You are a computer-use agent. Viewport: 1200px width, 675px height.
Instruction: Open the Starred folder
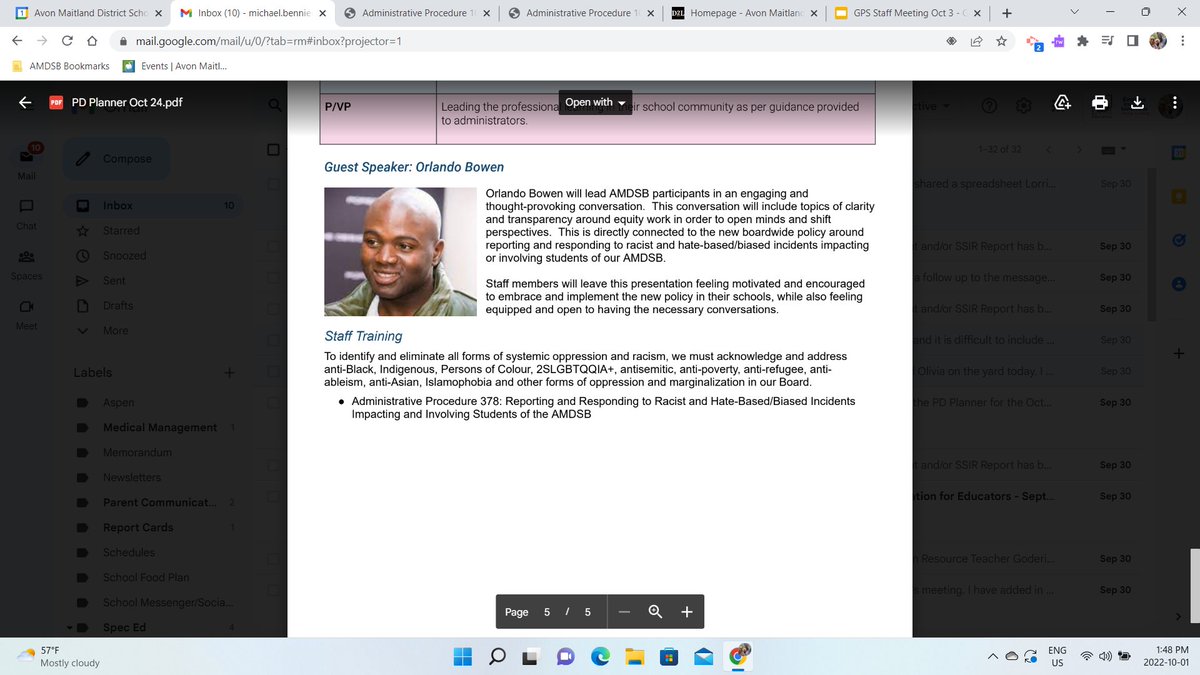pyautogui.click(x=121, y=231)
